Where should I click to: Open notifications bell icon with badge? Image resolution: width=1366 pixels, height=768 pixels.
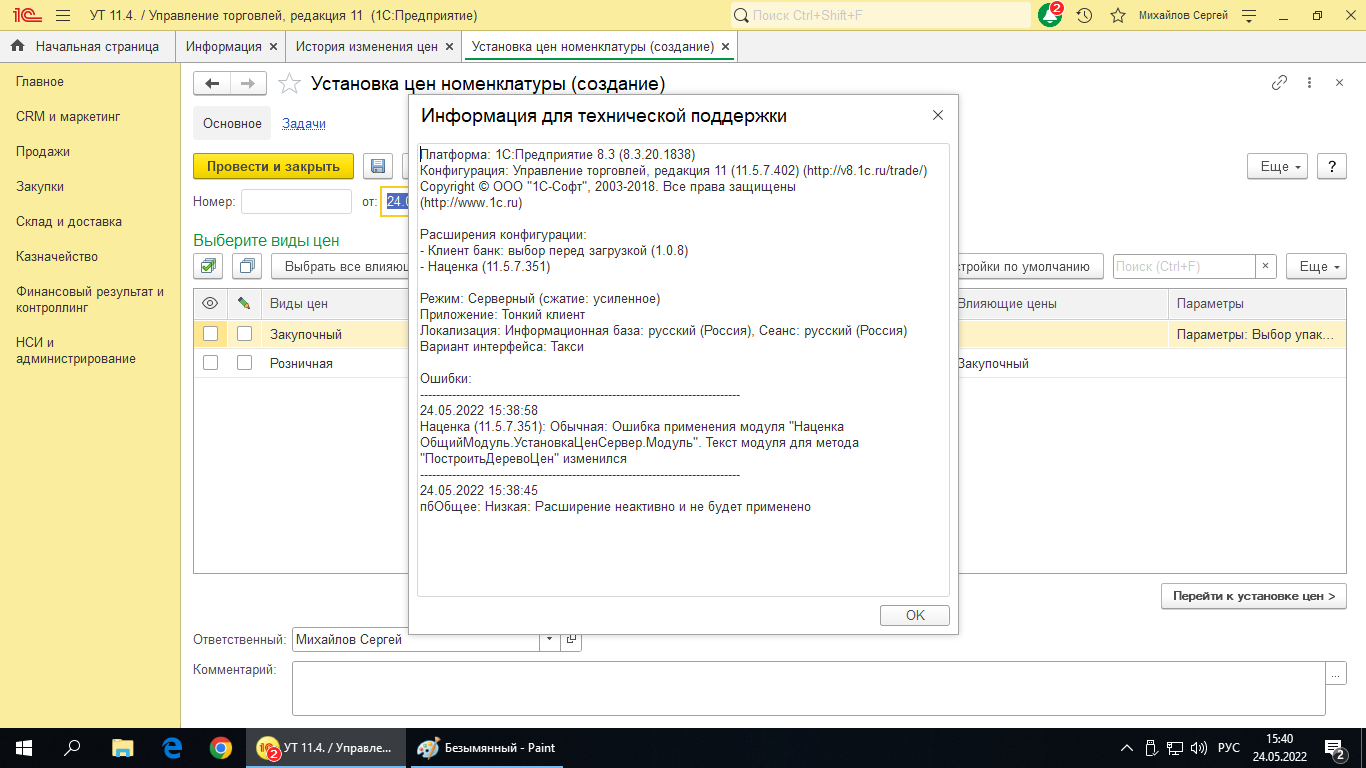click(x=1050, y=15)
